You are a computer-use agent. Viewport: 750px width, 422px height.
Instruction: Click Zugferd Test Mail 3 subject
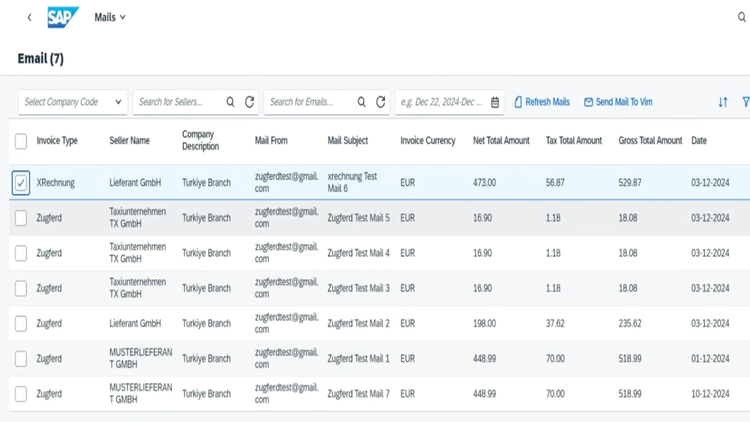click(x=358, y=289)
